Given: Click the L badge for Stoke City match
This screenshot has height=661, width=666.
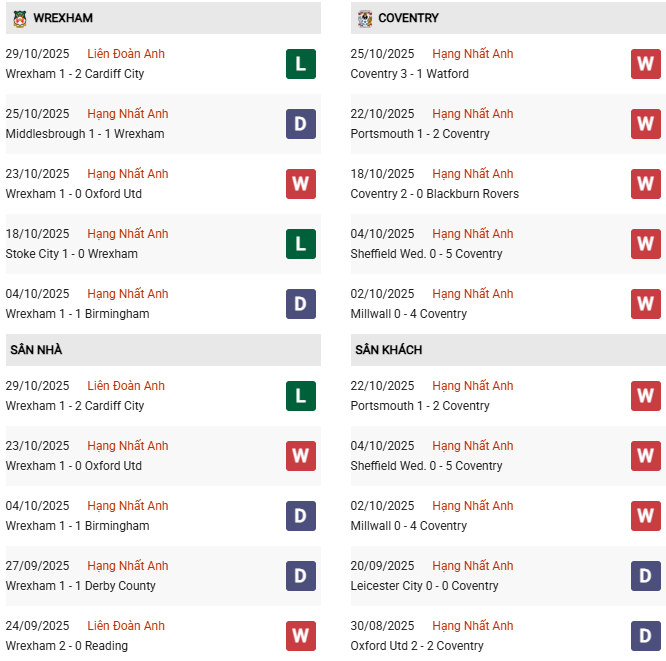Looking at the screenshot, I should click(x=300, y=244).
